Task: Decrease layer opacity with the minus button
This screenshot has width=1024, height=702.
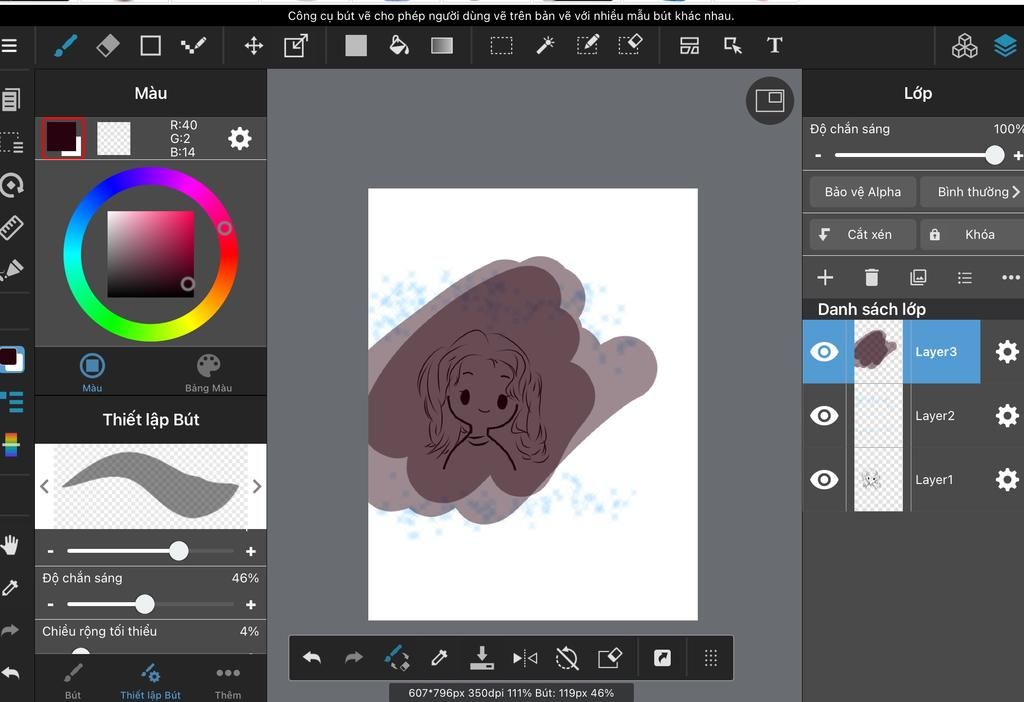Action: 818,155
